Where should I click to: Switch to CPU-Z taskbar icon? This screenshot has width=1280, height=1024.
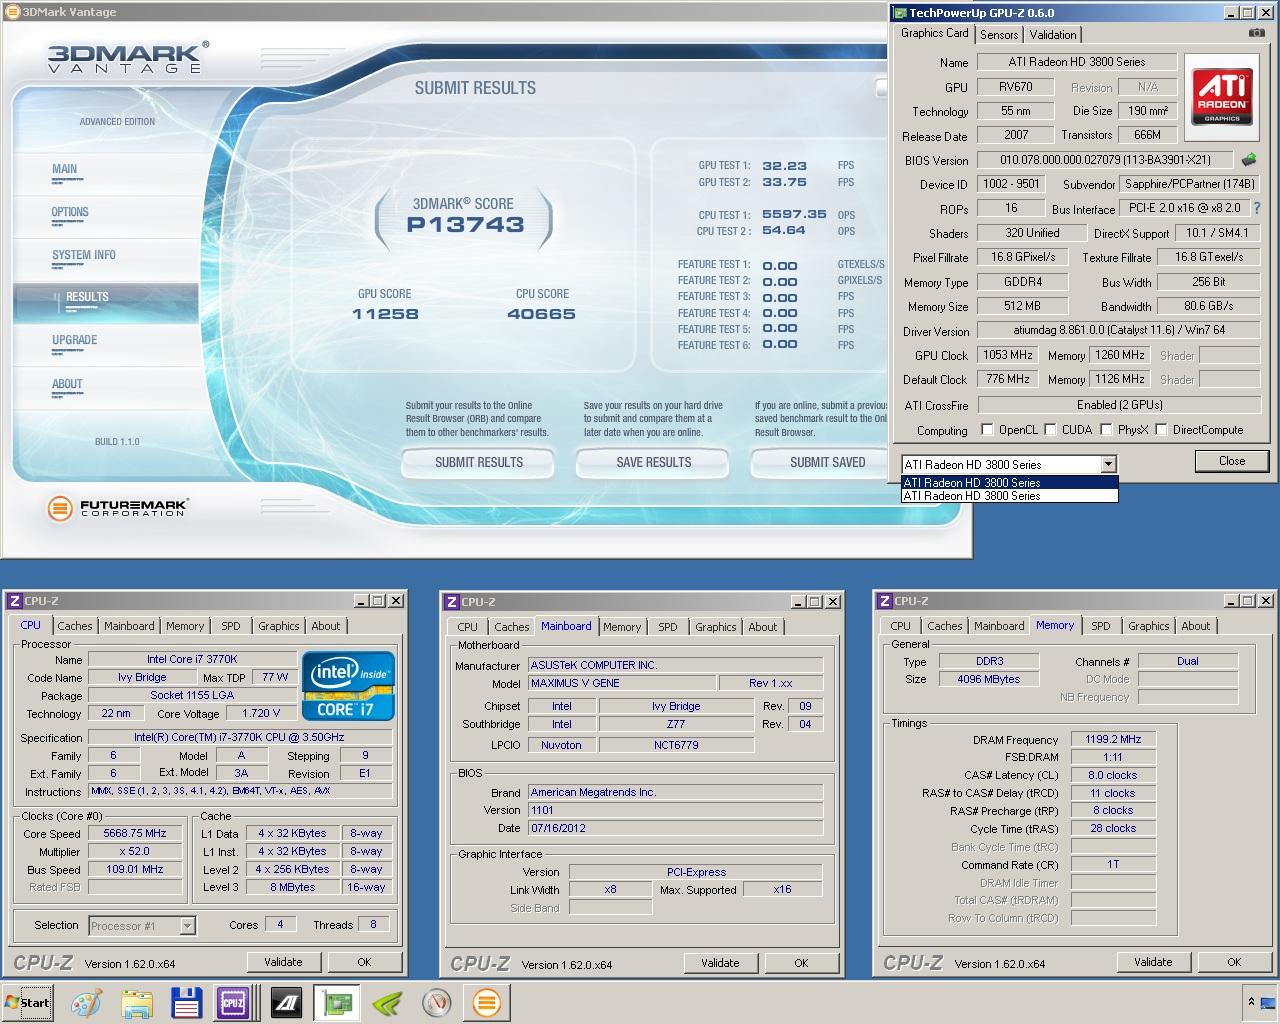coord(233,1003)
